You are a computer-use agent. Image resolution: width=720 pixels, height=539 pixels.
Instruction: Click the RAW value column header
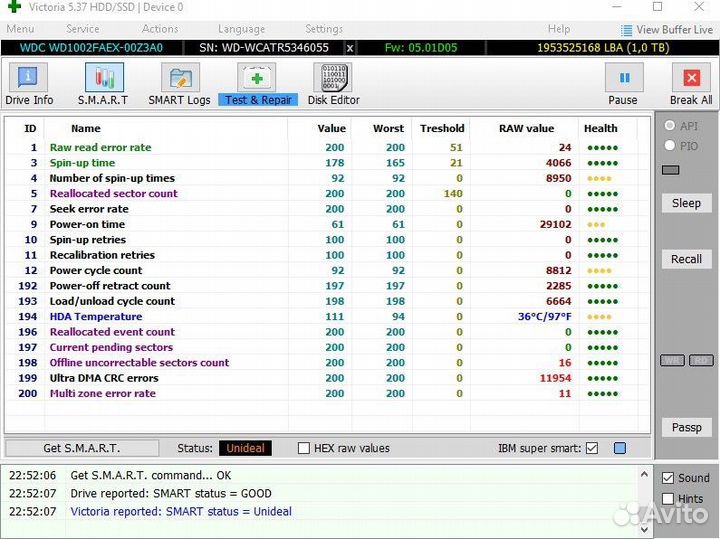coord(527,129)
